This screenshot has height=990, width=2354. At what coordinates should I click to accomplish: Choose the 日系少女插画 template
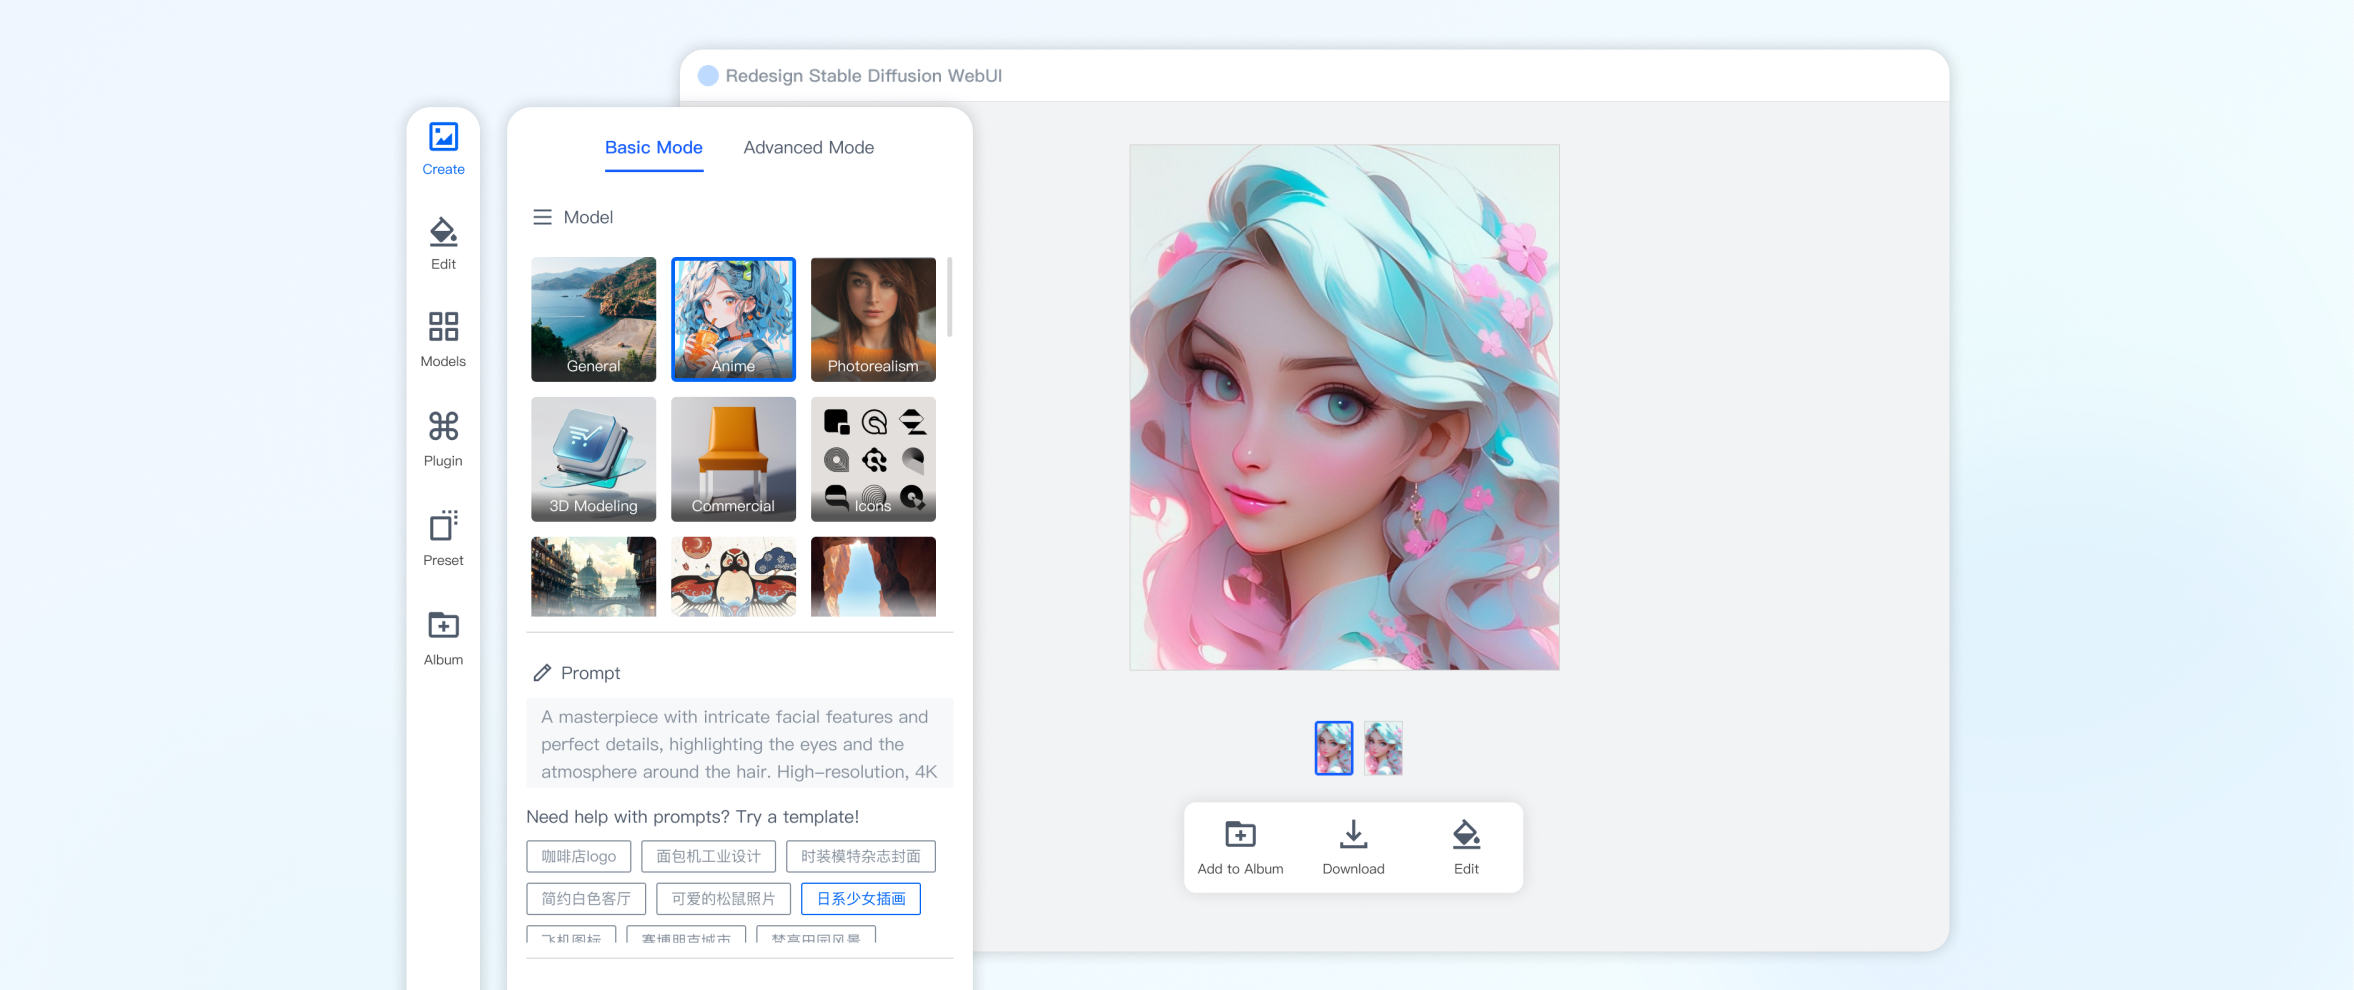[861, 899]
